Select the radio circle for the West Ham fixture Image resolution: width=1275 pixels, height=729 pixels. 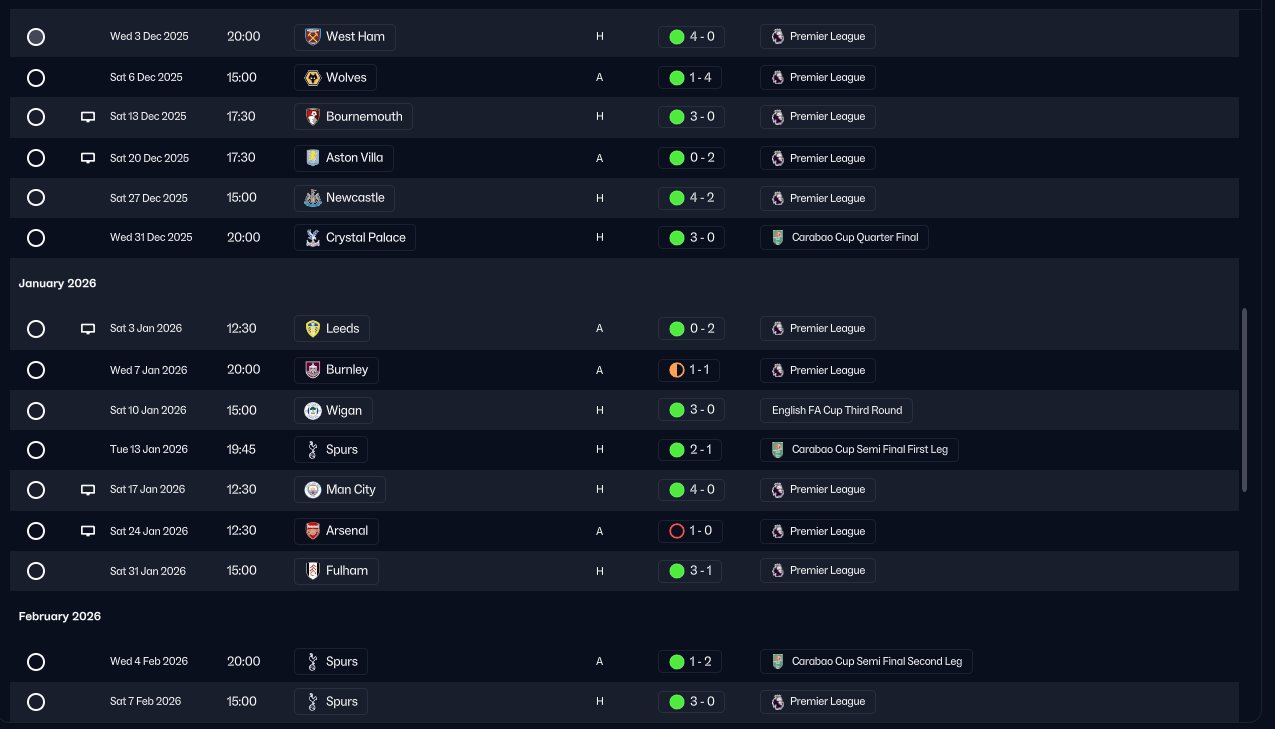click(x=36, y=37)
